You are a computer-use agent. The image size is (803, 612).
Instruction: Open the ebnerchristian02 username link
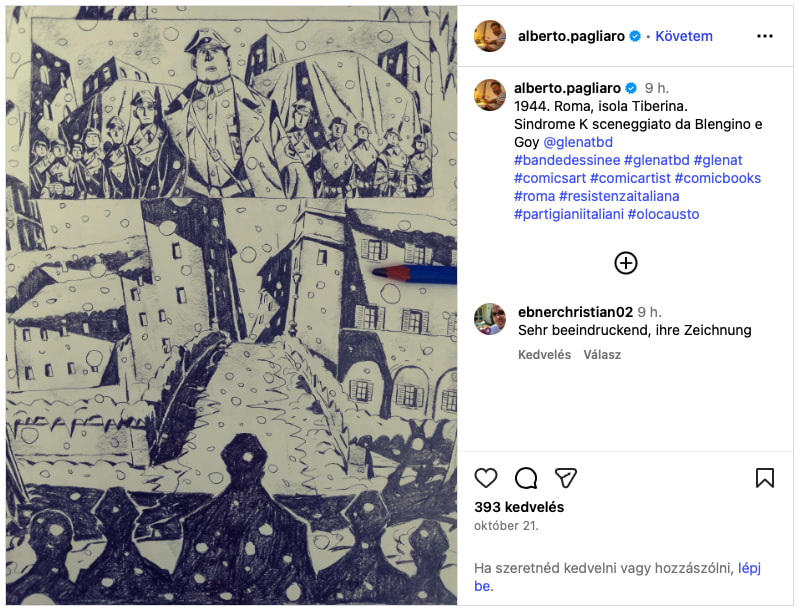click(575, 312)
